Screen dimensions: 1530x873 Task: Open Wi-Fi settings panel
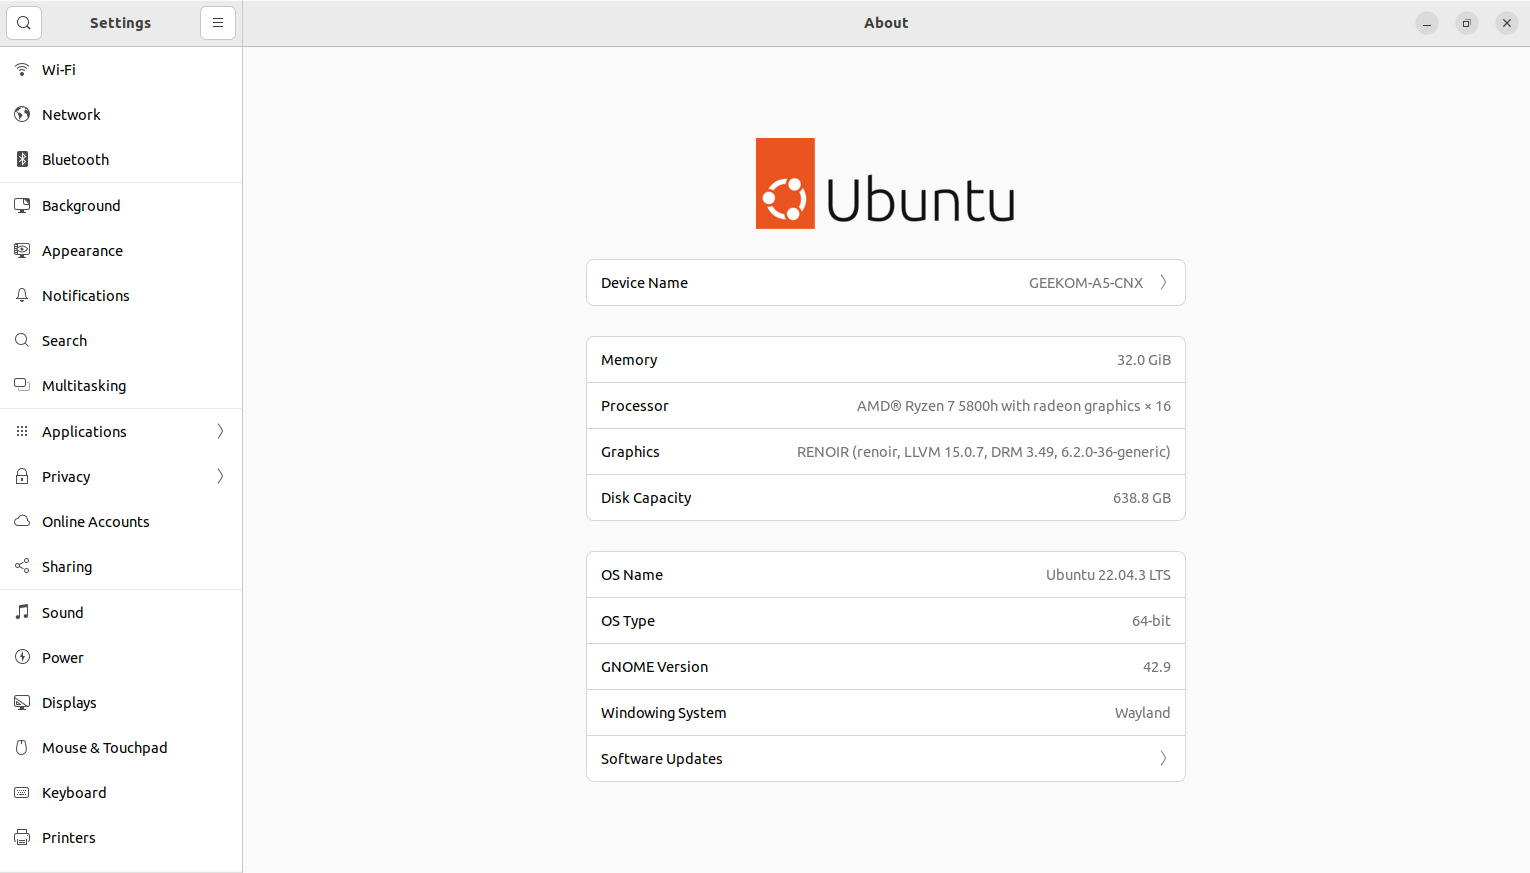click(121, 69)
